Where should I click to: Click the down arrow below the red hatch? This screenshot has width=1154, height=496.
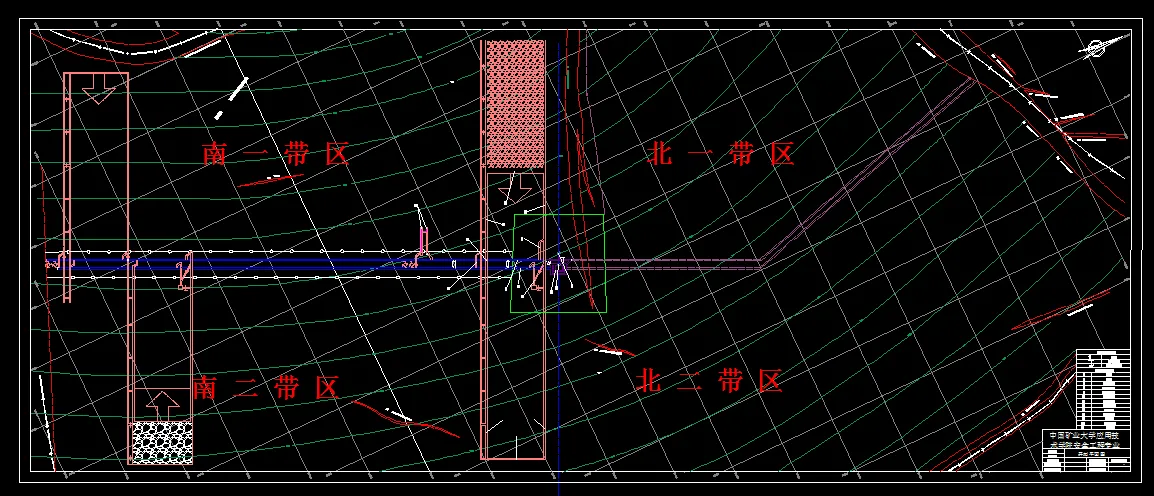[x=514, y=188]
